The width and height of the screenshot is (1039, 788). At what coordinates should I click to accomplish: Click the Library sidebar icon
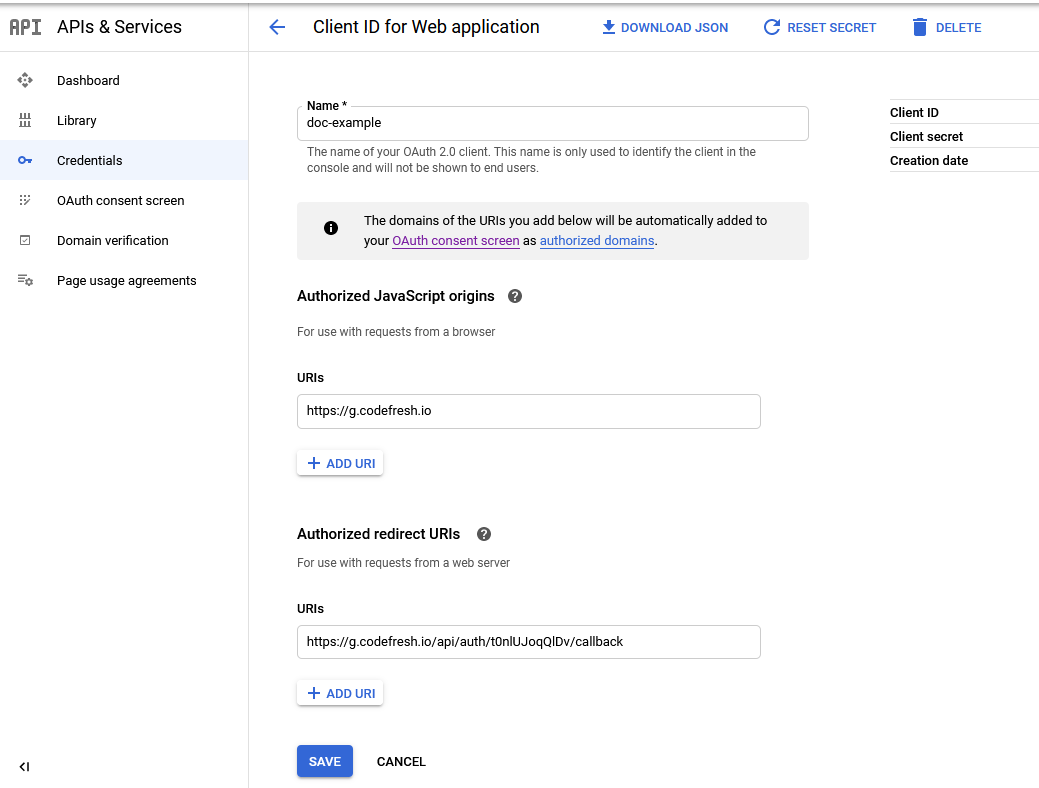click(x=25, y=120)
